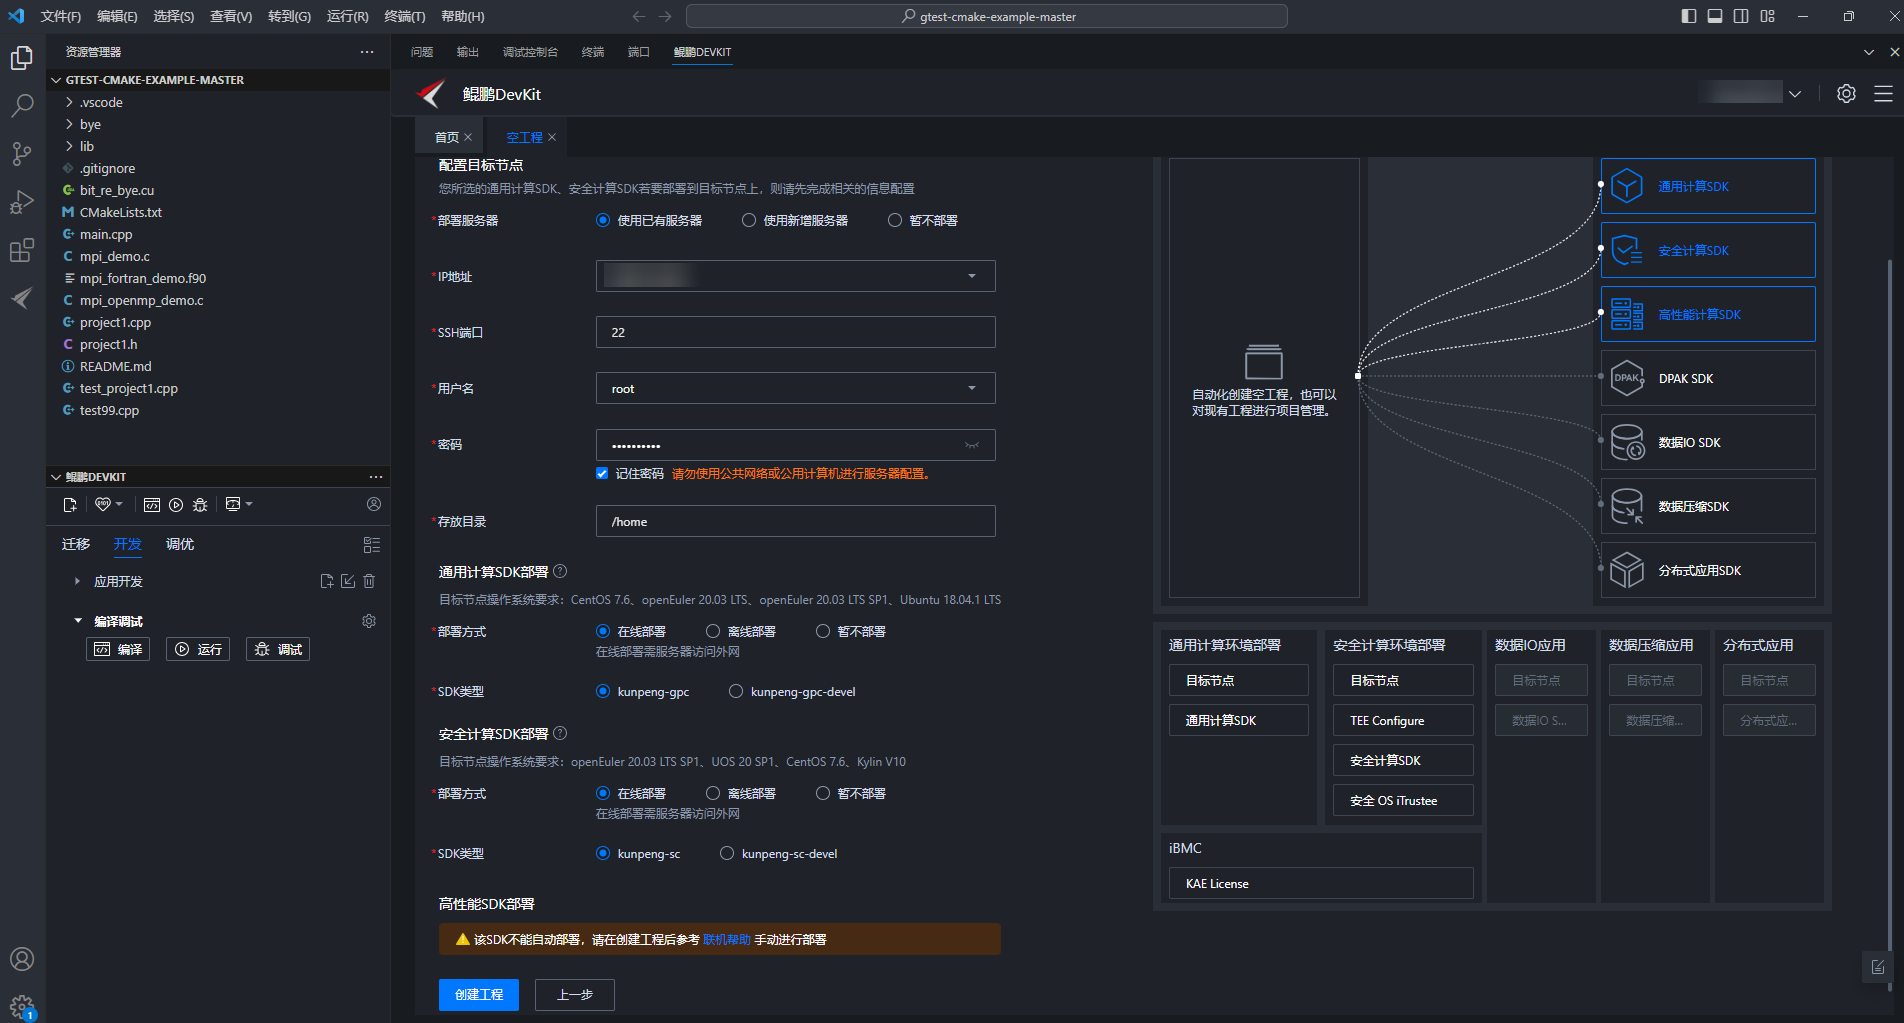Select the 使用已有服务器 radio button
1904x1023 pixels.
pyautogui.click(x=603, y=220)
